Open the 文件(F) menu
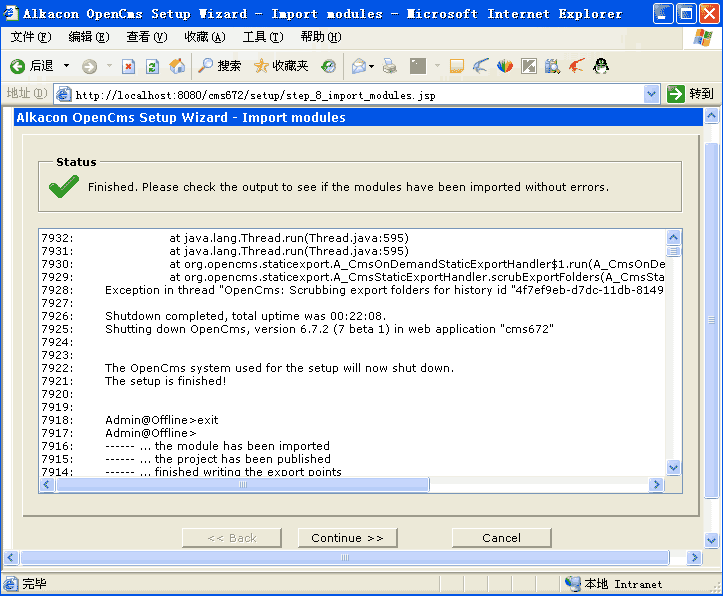This screenshot has width=723, height=596. tap(31, 37)
